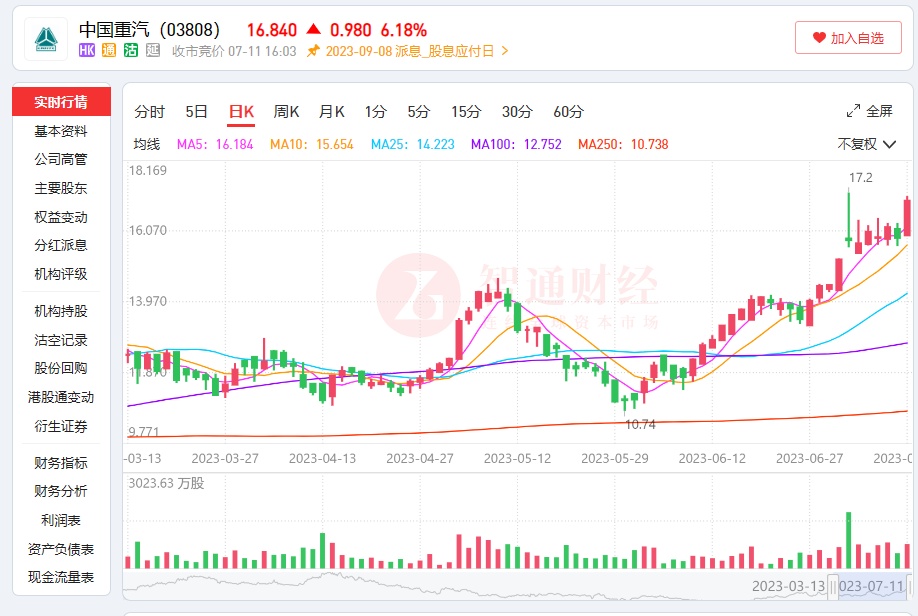Screen dimensions: 918x616
Task: Click the heart icon in 加入自选 button
Action: coord(819,38)
